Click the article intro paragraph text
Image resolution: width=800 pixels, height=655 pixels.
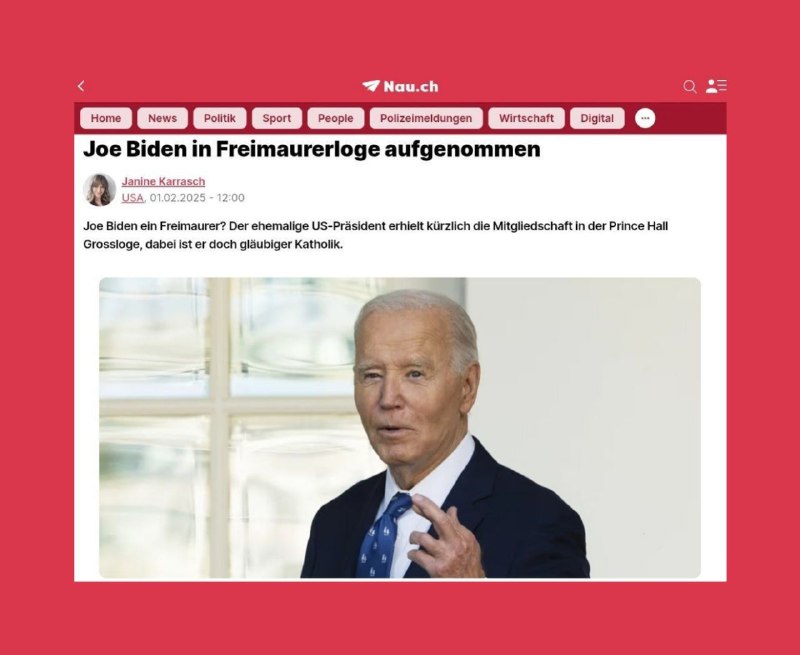pos(376,235)
